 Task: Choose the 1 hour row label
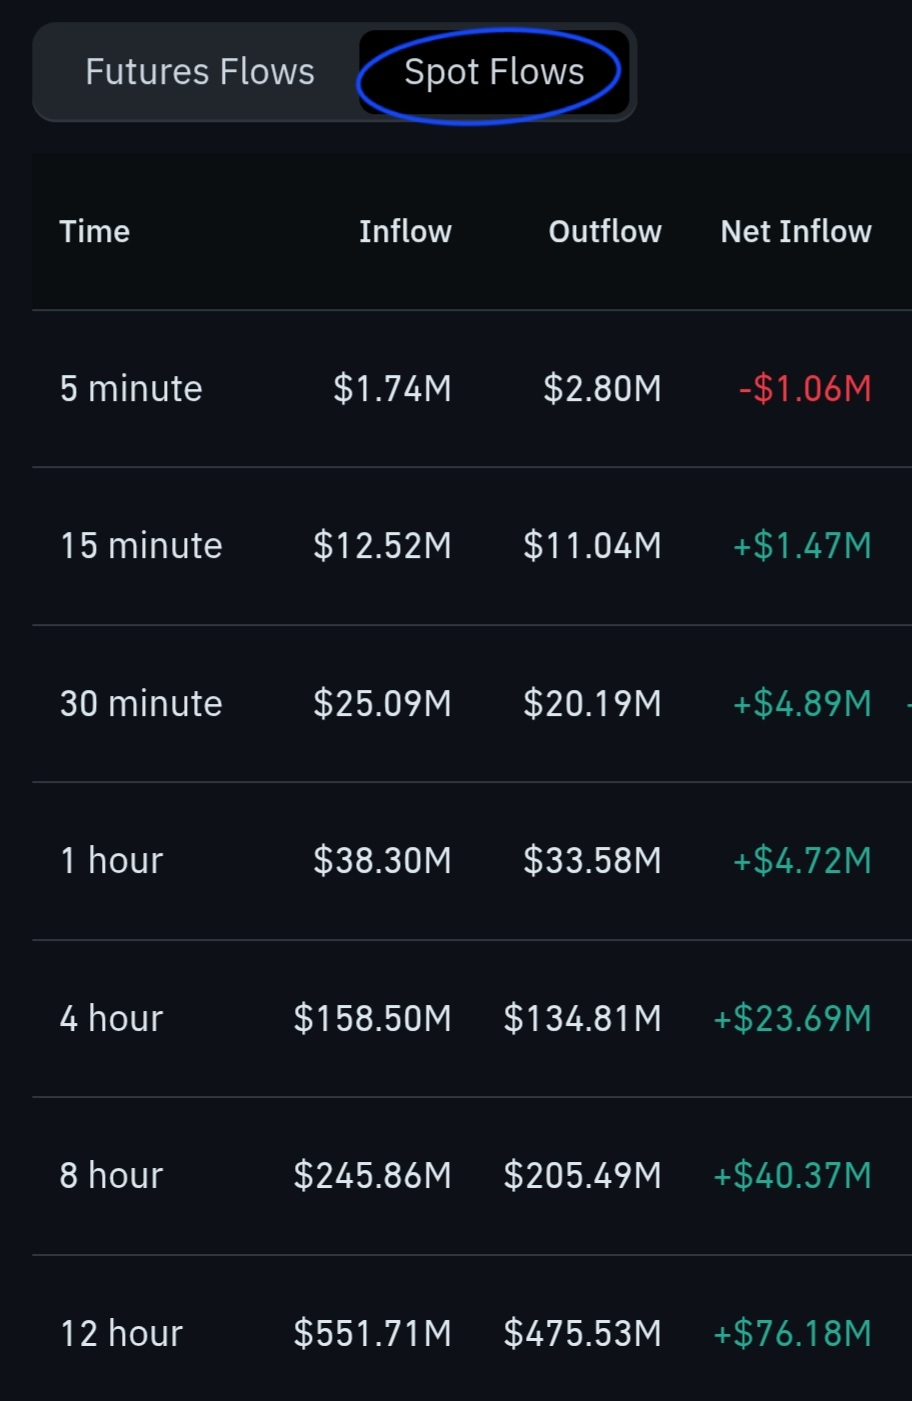[111, 861]
